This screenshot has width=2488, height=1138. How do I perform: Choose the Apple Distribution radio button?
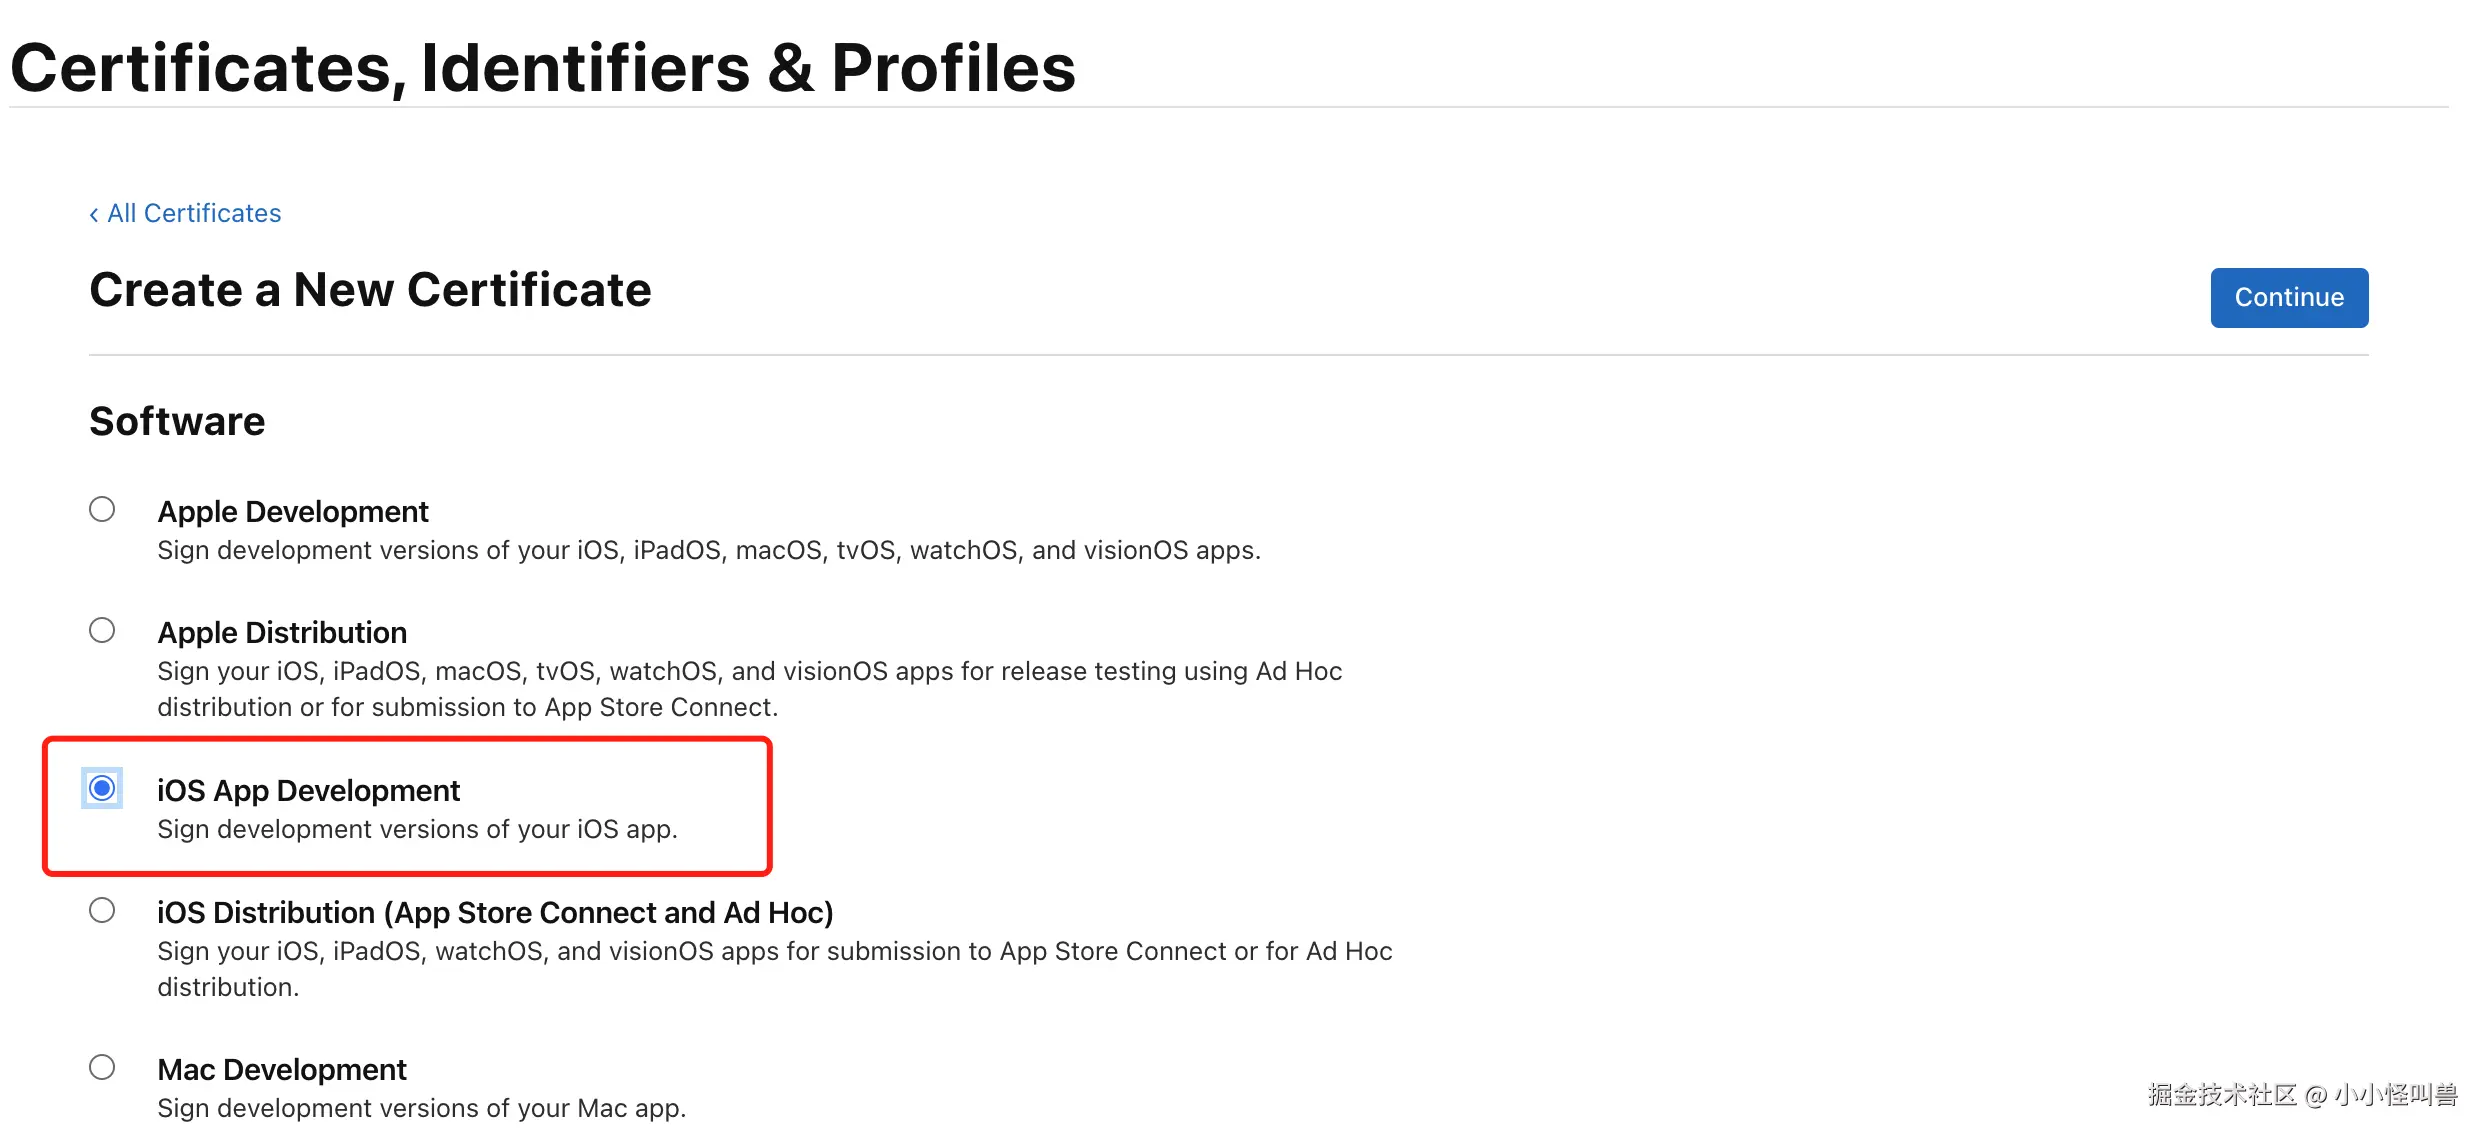click(x=102, y=630)
